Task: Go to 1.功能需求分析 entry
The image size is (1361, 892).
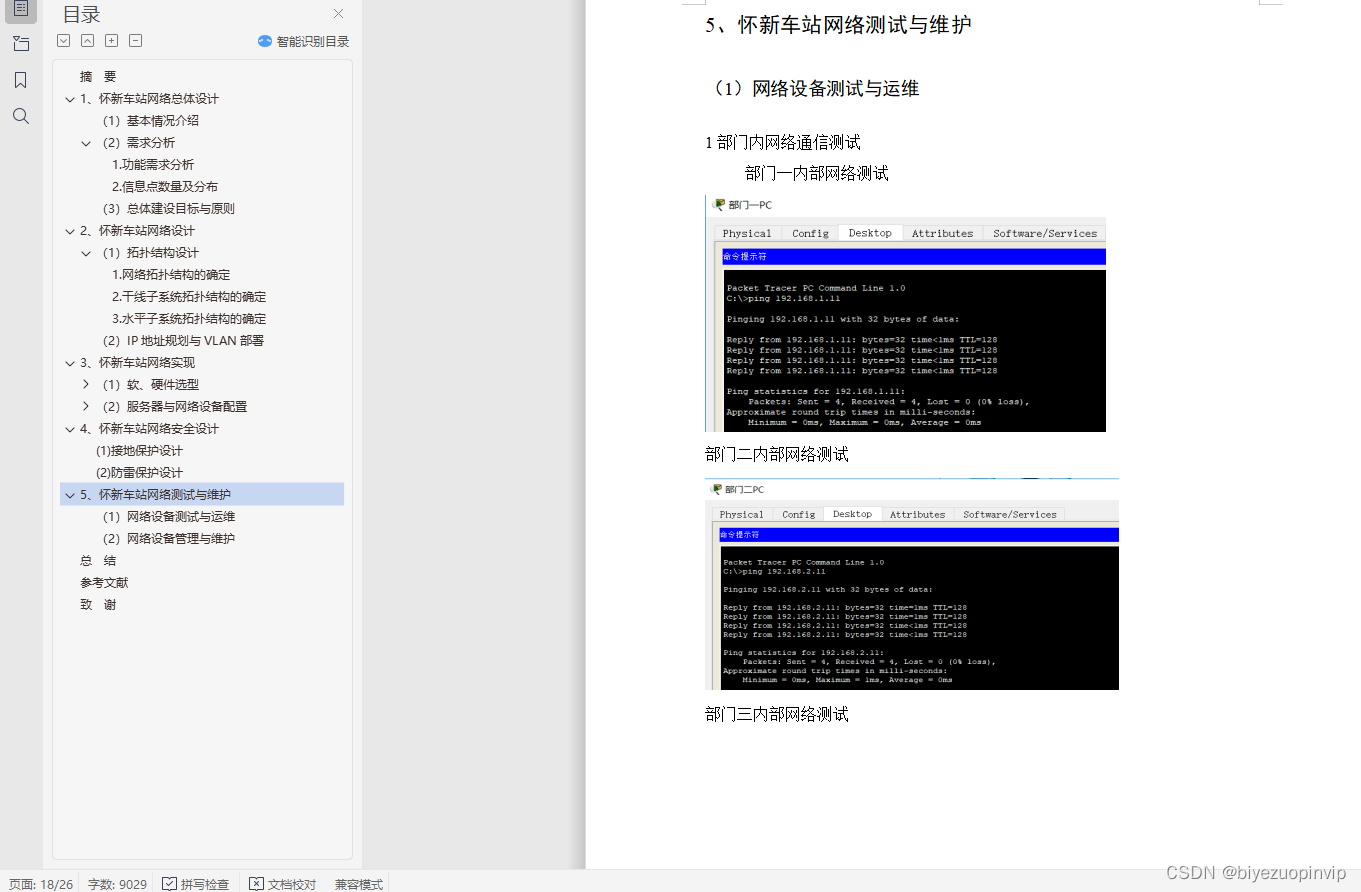Action: pyautogui.click(x=153, y=165)
